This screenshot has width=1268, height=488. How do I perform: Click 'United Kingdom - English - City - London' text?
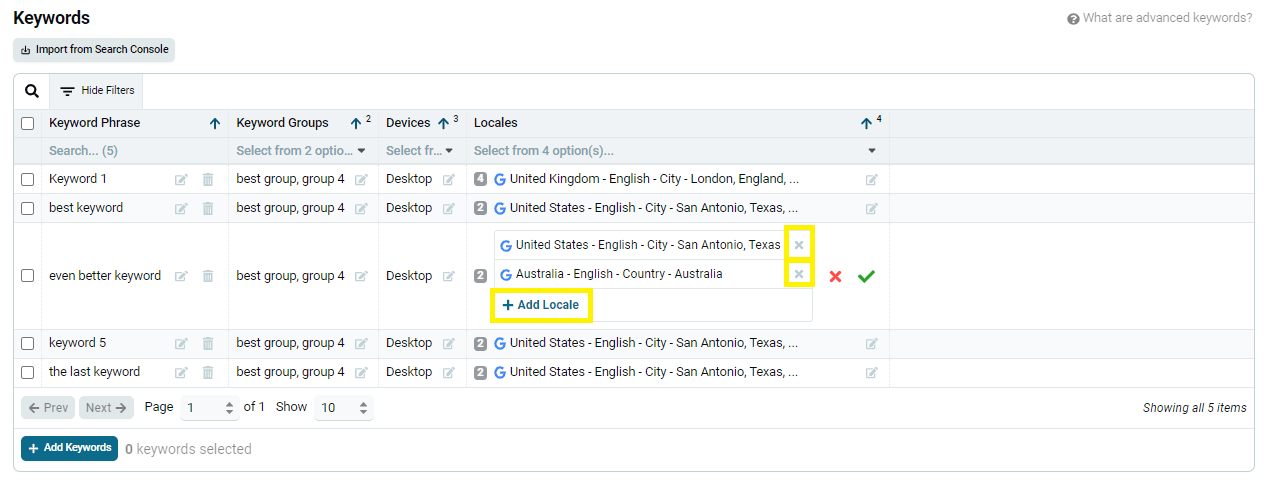click(x=654, y=179)
